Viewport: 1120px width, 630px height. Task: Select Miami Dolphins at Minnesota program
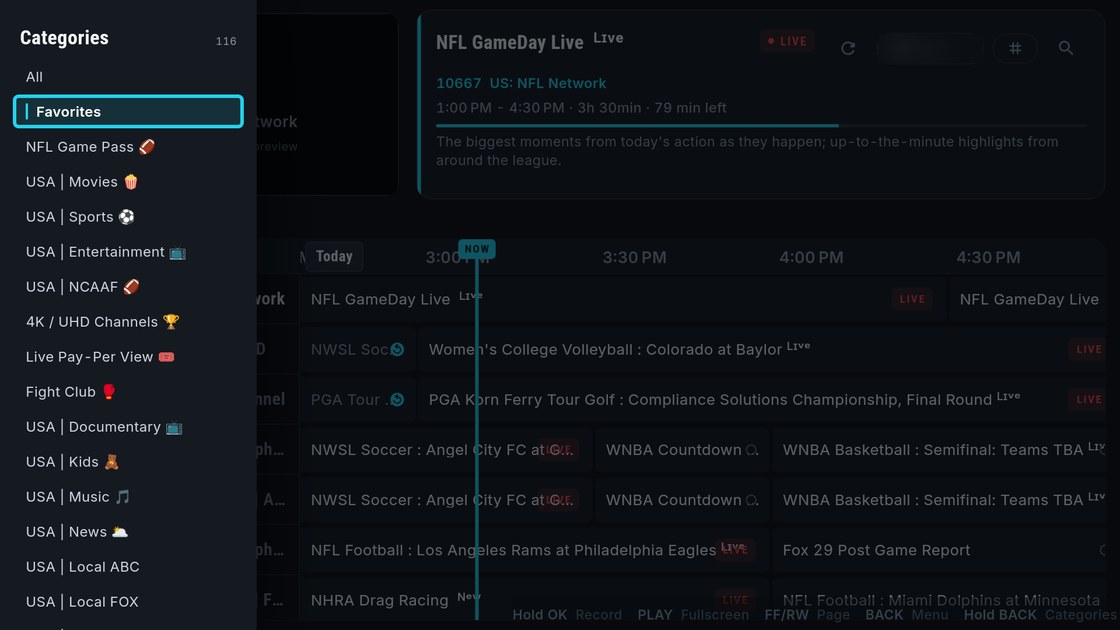939,600
